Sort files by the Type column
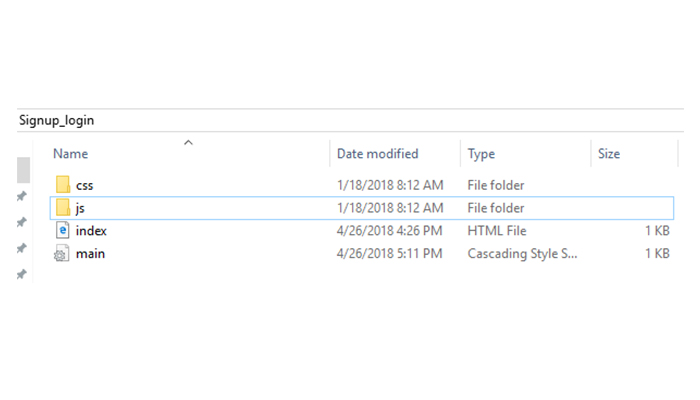 coord(481,154)
